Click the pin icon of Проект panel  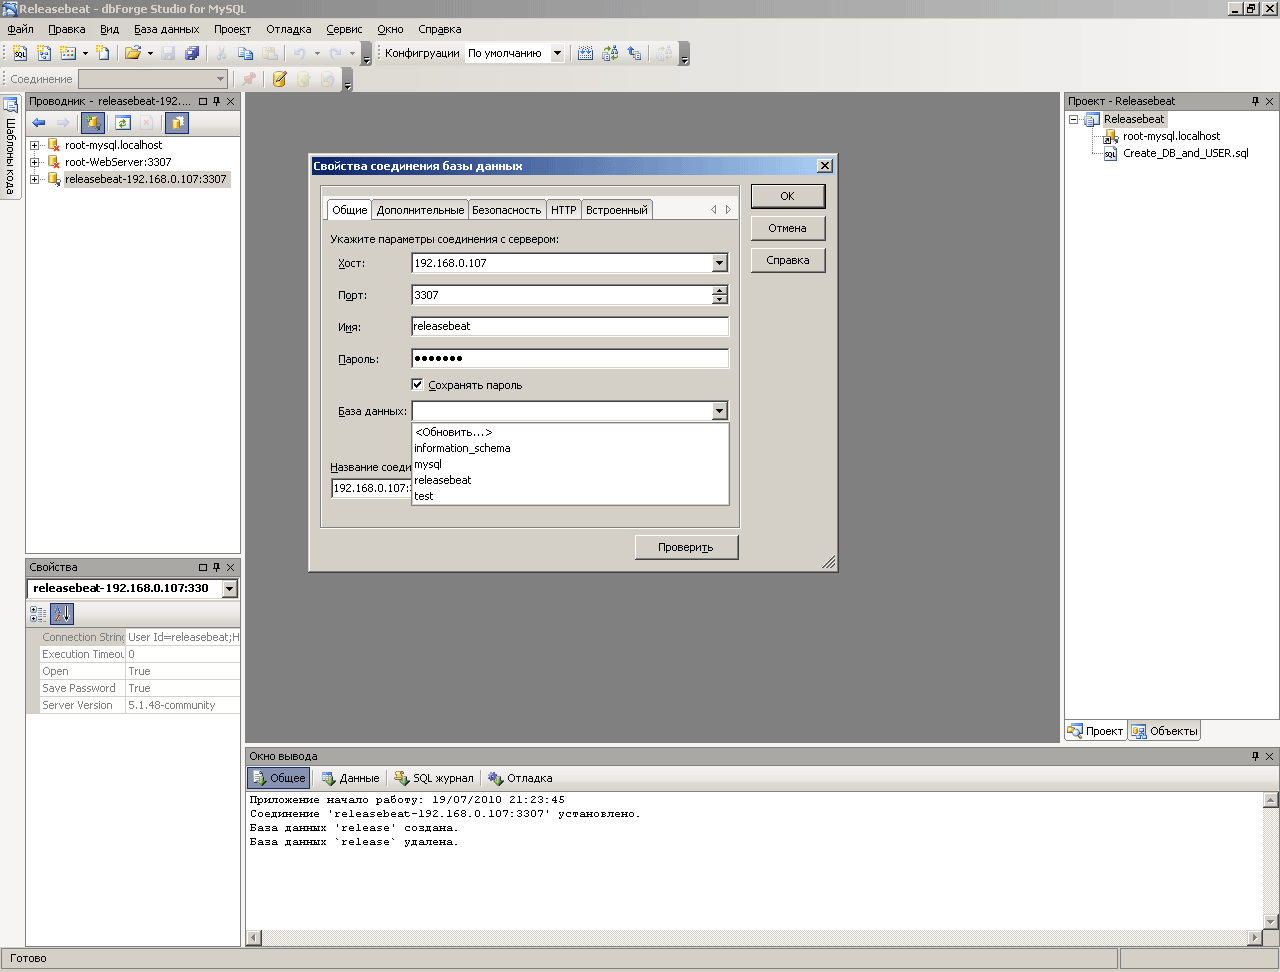pyautogui.click(x=1256, y=101)
